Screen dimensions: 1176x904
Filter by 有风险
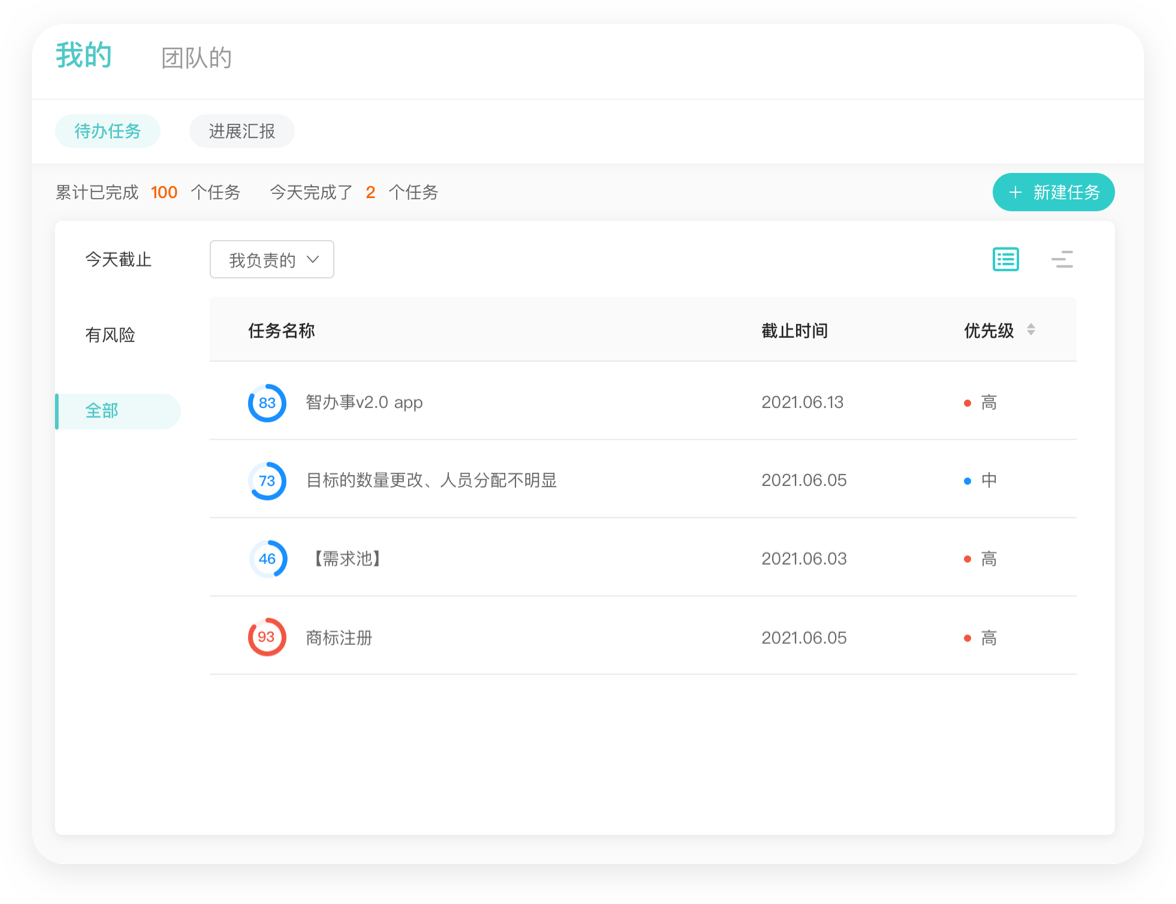pyautogui.click(x=110, y=335)
